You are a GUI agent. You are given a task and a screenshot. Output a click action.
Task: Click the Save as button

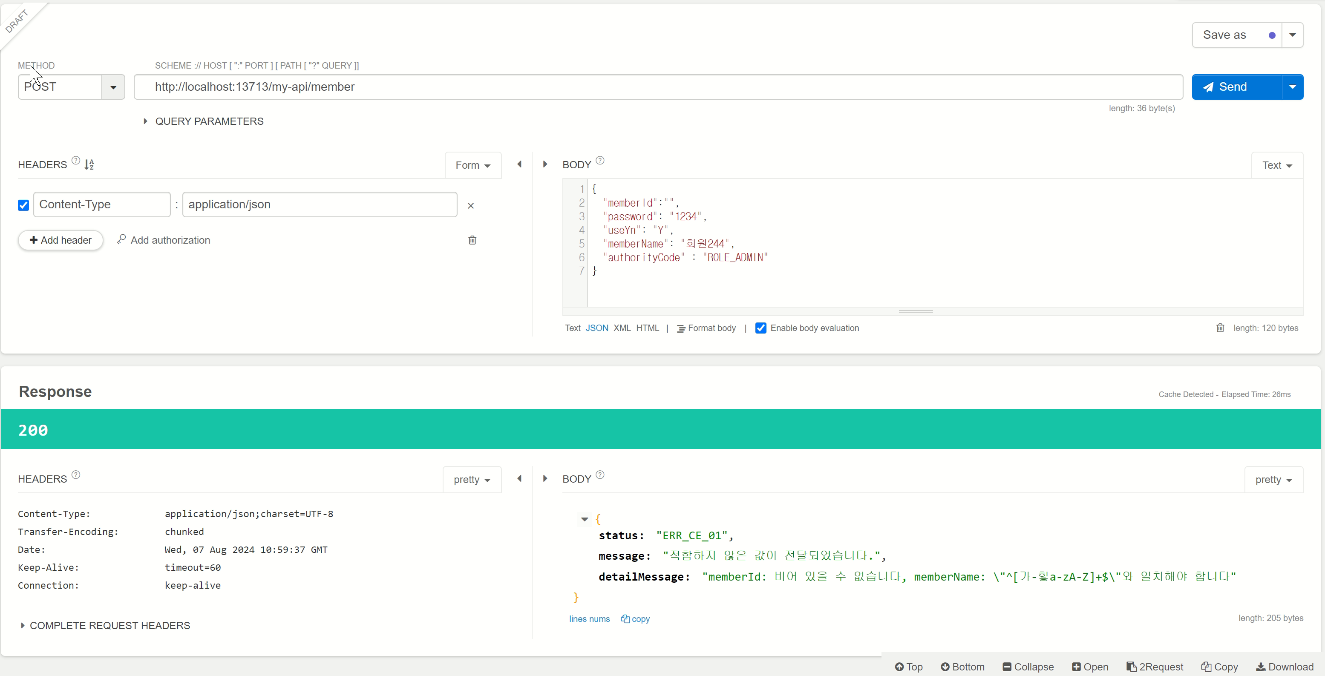click(x=1237, y=35)
